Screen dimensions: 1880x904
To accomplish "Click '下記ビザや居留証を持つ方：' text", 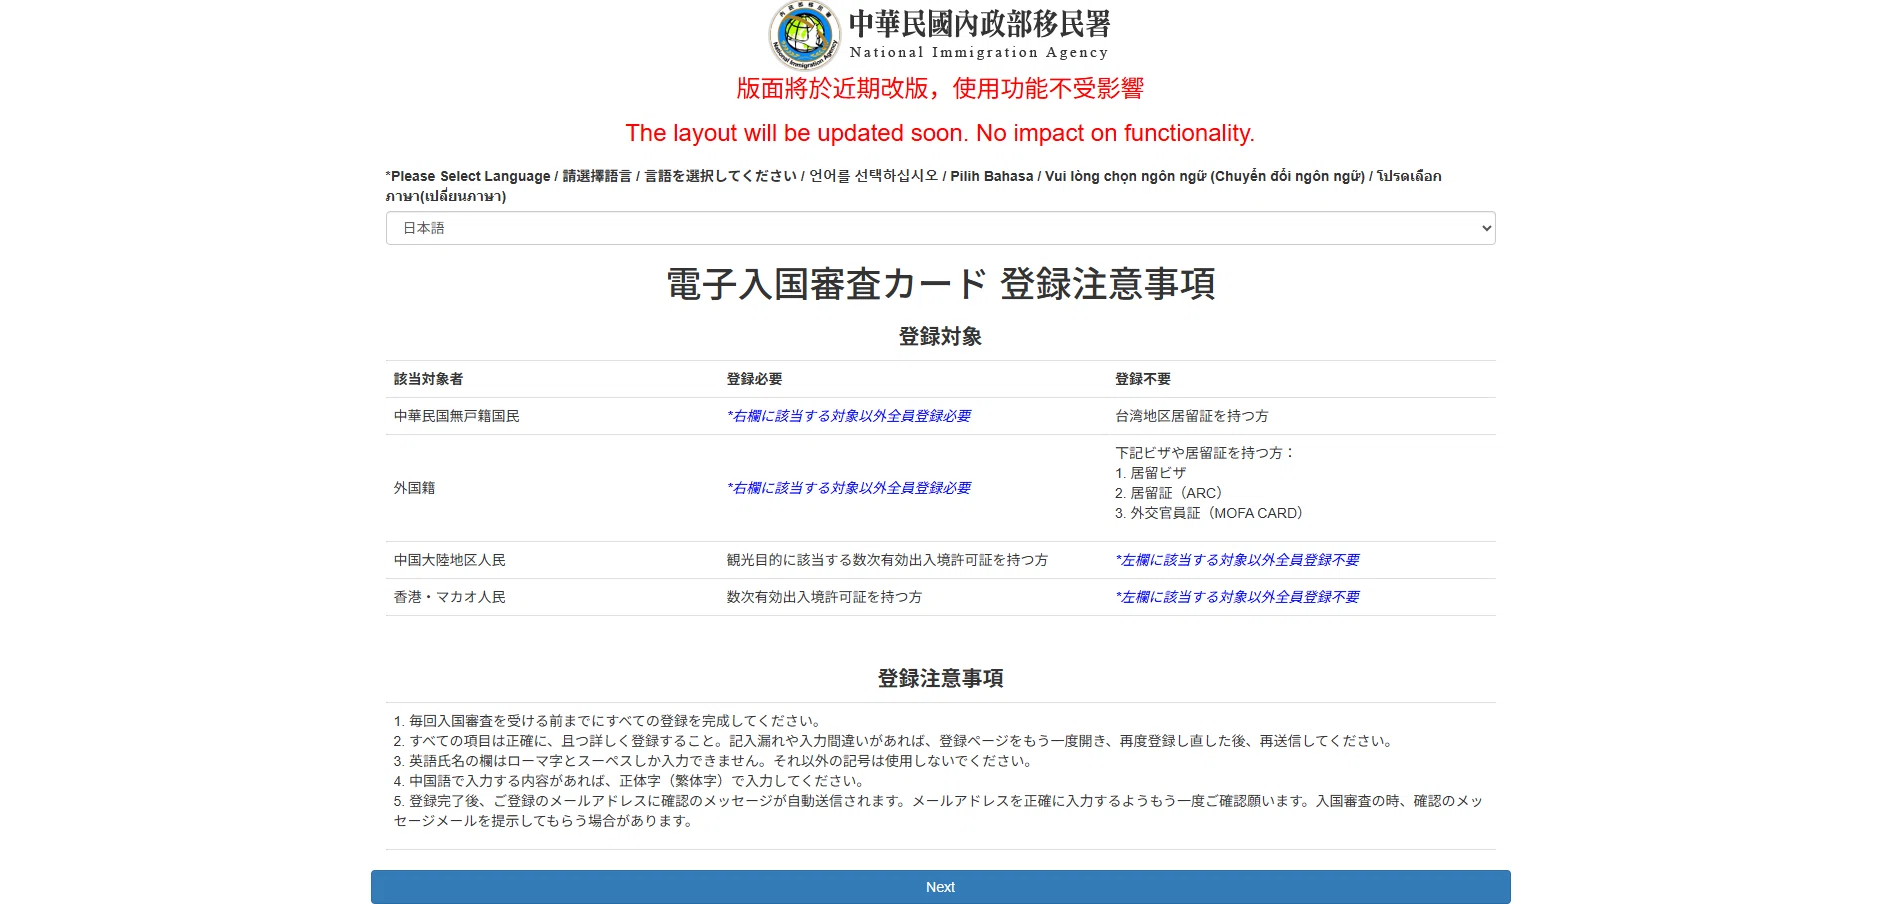I will (1205, 453).
